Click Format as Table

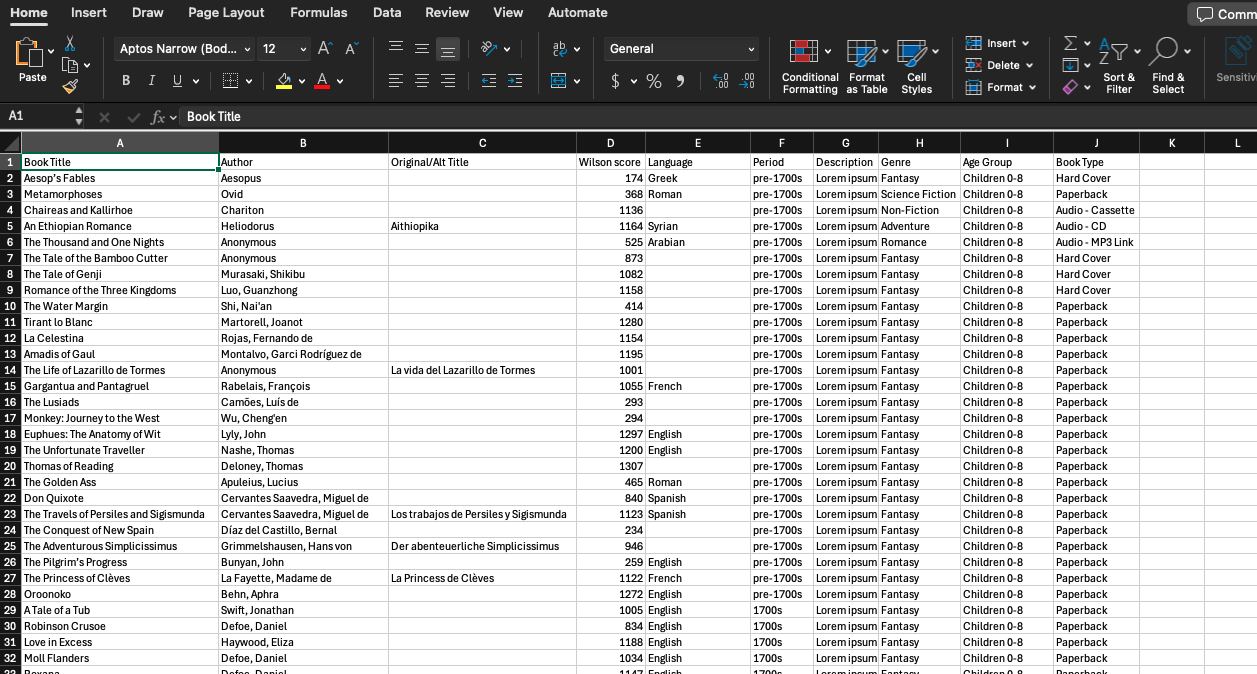click(x=867, y=67)
